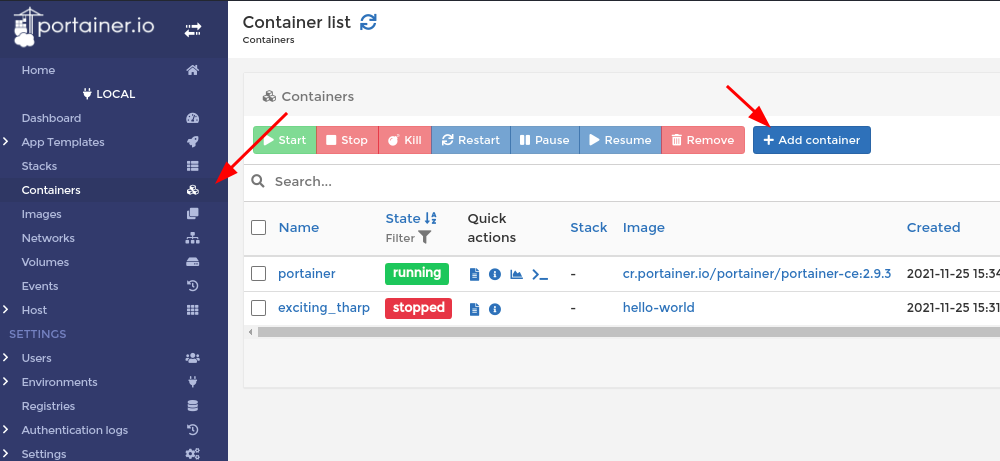Expand the Authentication logs chevron
The width and height of the screenshot is (1000, 461).
click(x=6, y=430)
